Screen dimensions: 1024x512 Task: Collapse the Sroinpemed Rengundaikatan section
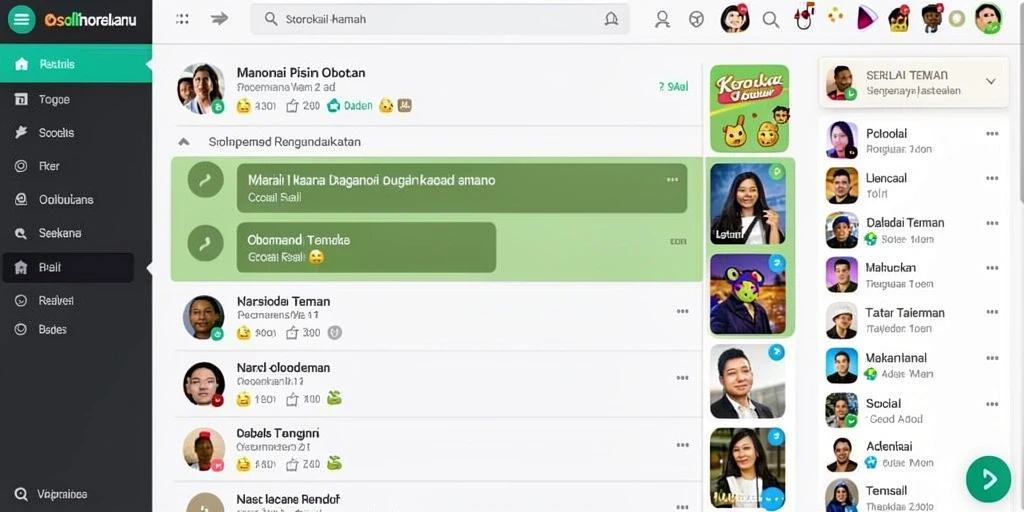coord(184,142)
